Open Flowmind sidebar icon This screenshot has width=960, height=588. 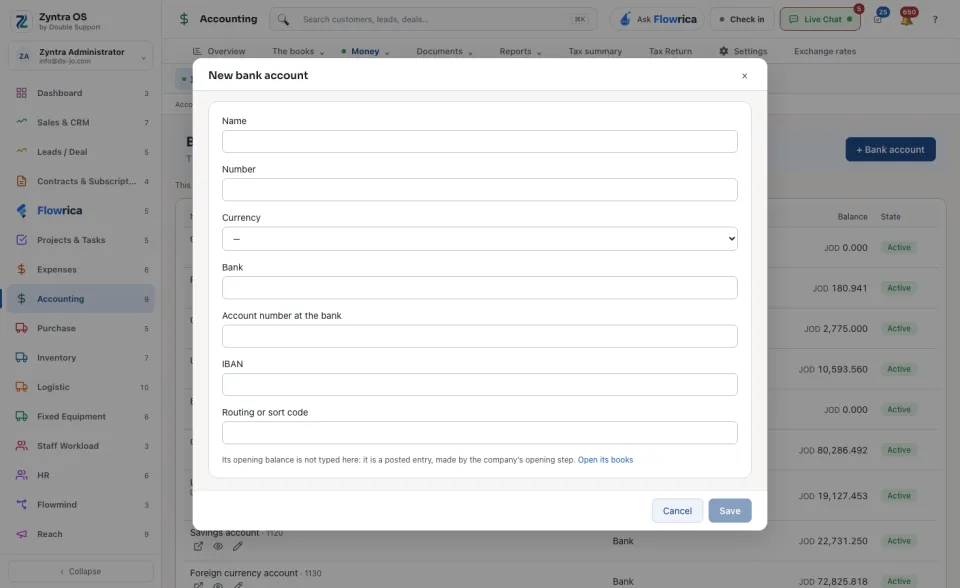tap(21, 505)
